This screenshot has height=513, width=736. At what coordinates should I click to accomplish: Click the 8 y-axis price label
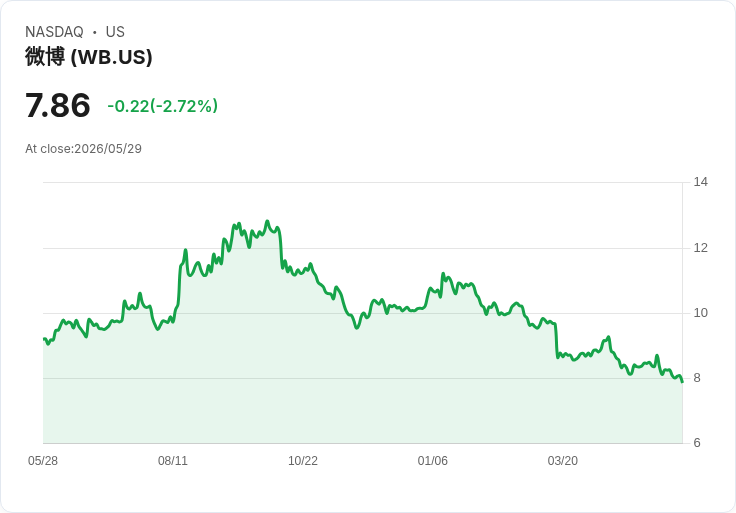[697, 378]
